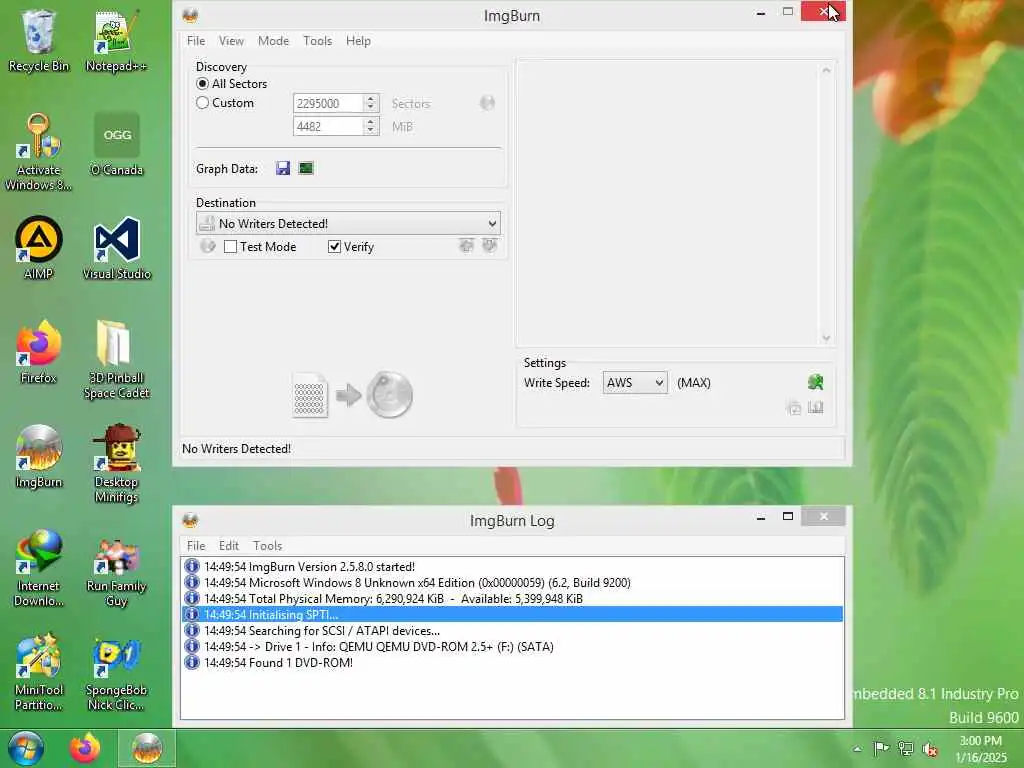Maximize the ImgBurn Log window

coord(788,517)
